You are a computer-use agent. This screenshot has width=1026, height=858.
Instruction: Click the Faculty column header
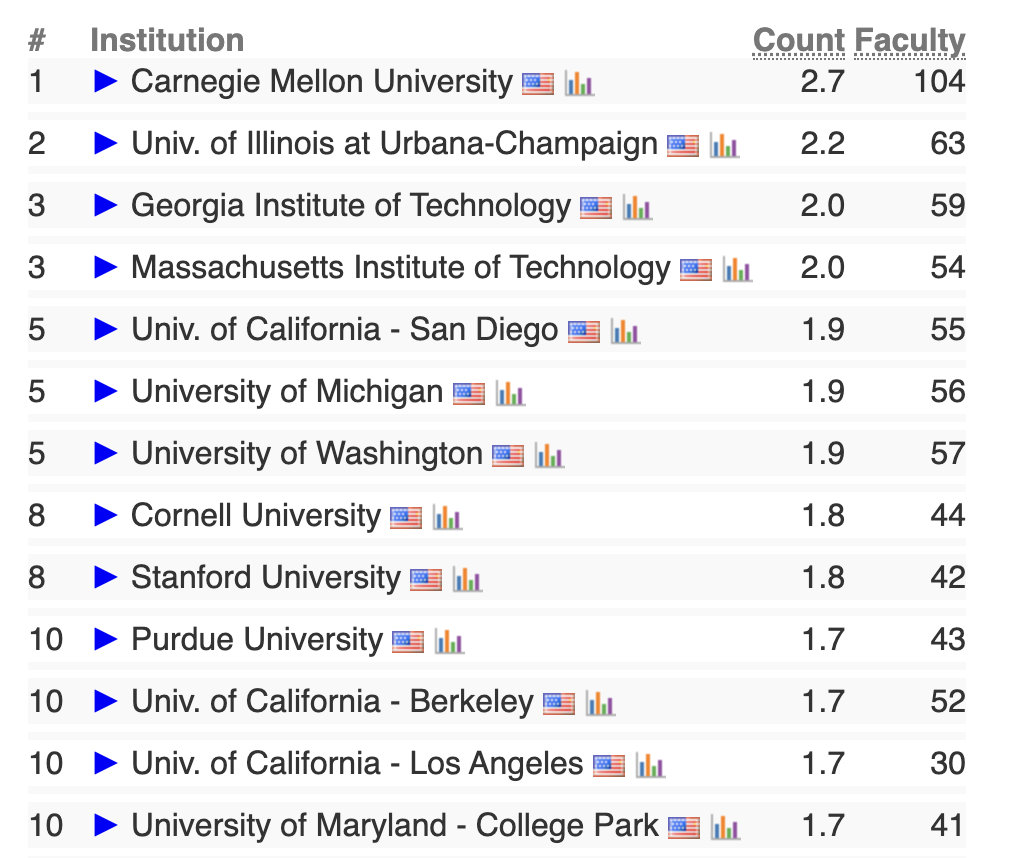point(910,42)
